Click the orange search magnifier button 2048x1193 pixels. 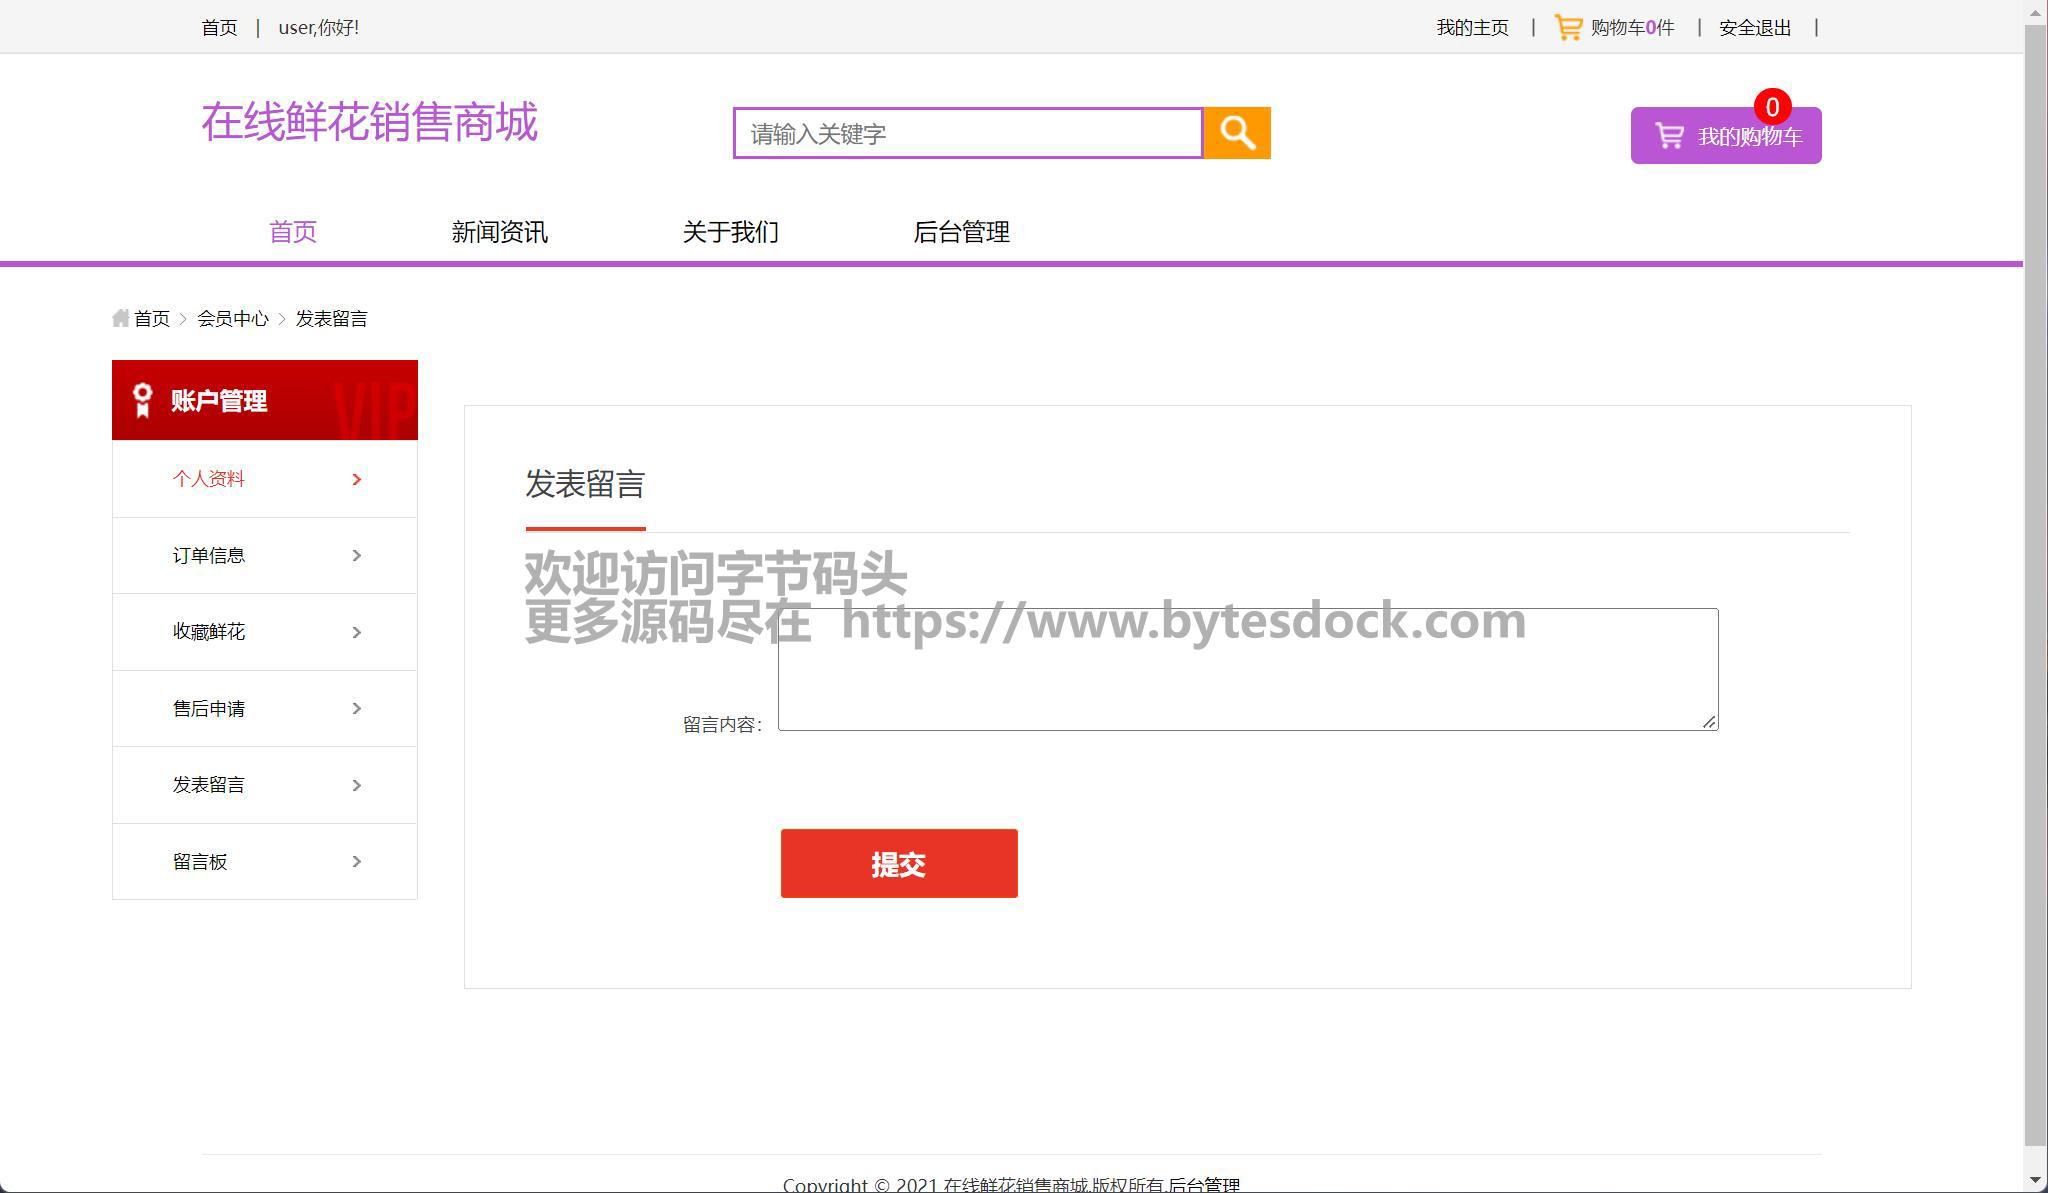tap(1237, 133)
